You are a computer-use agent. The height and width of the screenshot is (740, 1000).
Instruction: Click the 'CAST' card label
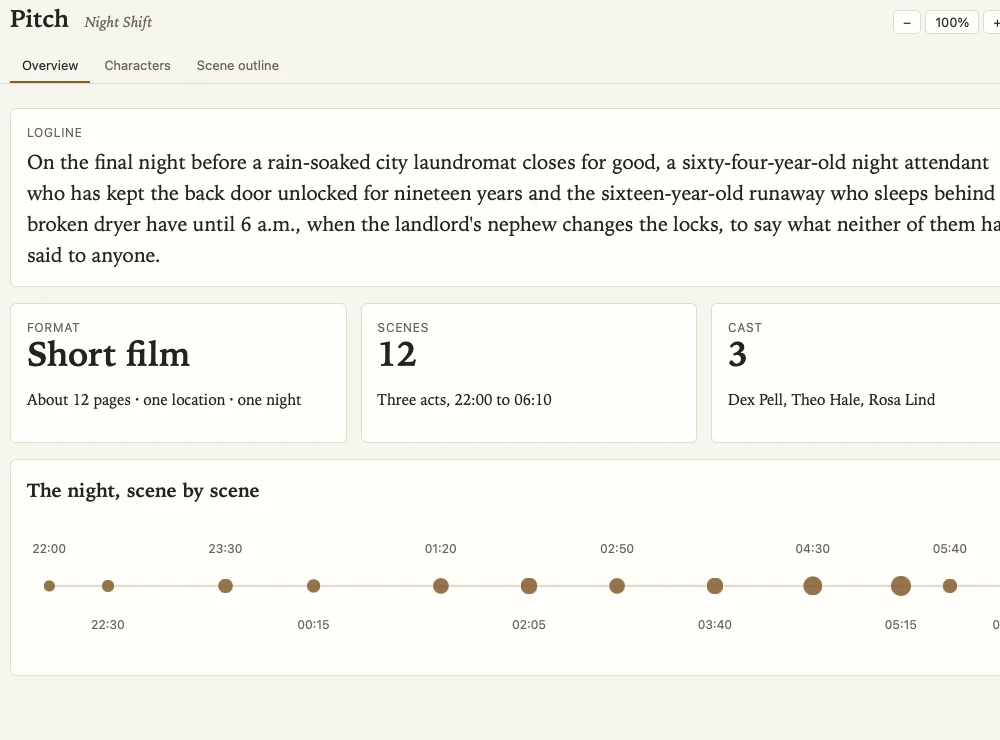click(x=745, y=328)
